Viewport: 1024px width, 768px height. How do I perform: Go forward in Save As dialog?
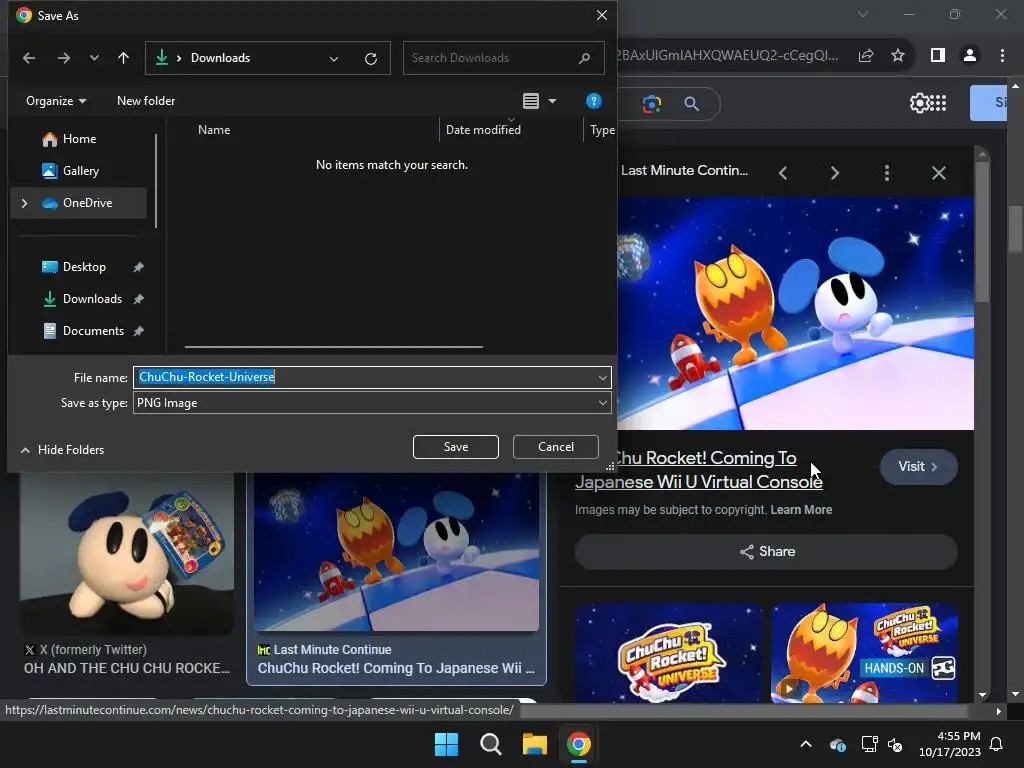tap(63, 58)
